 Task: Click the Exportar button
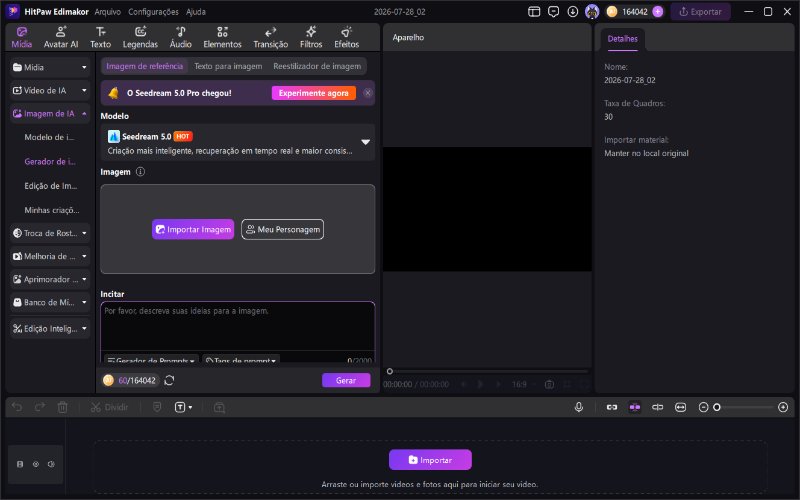pos(701,12)
